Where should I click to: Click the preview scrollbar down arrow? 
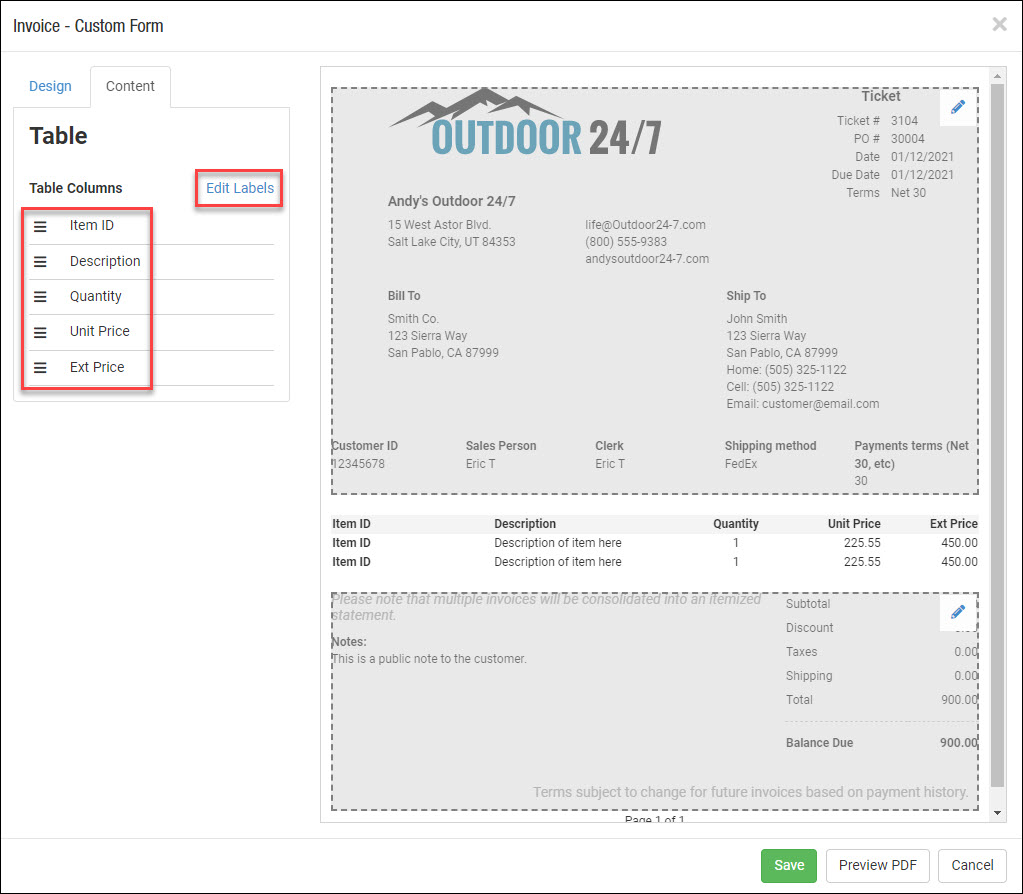(997, 813)
